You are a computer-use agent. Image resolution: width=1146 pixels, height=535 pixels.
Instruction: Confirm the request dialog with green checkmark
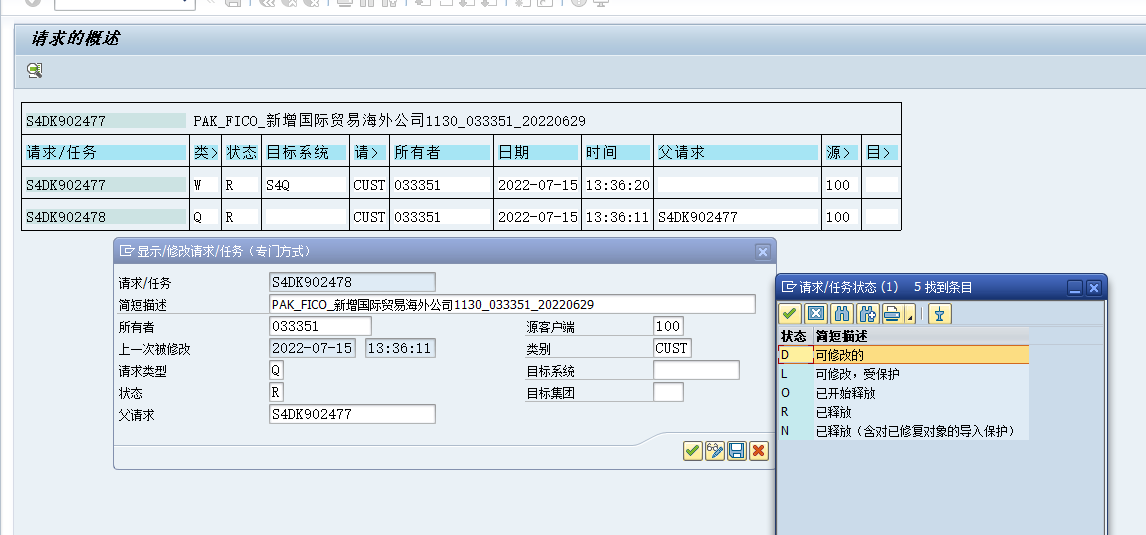pos(692,451)
